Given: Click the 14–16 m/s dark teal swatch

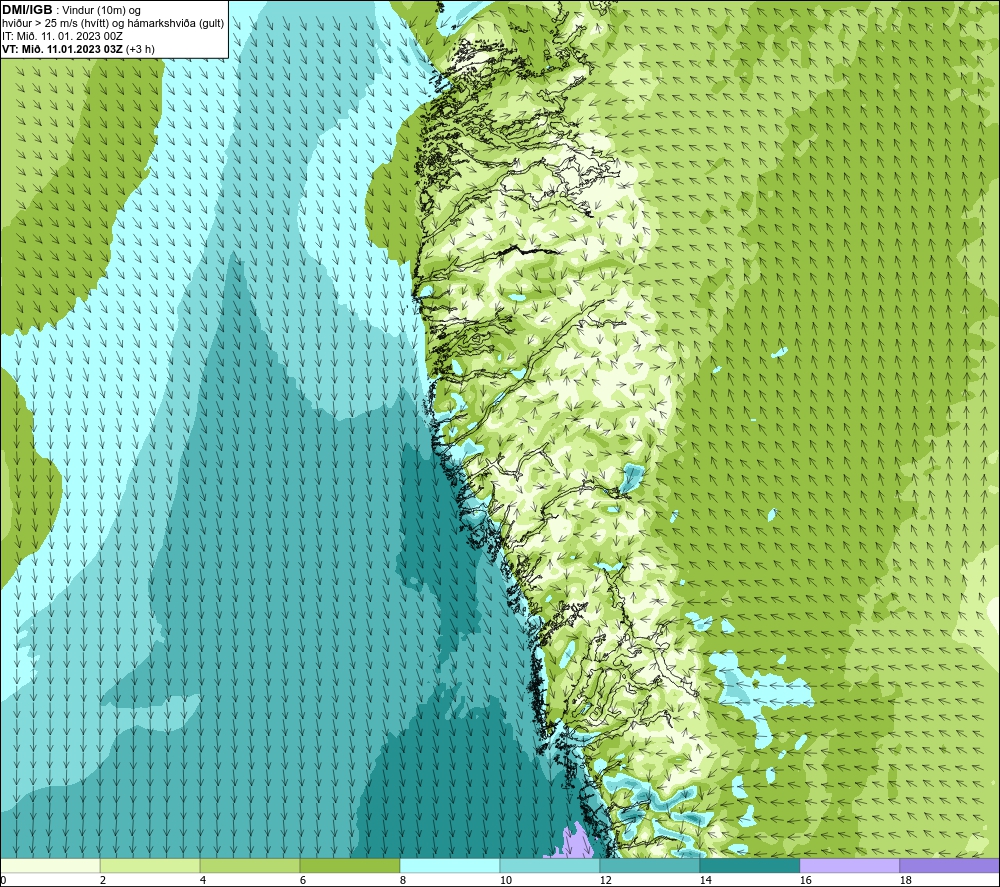Looking at the screenshot, I should tap(750, 865).
